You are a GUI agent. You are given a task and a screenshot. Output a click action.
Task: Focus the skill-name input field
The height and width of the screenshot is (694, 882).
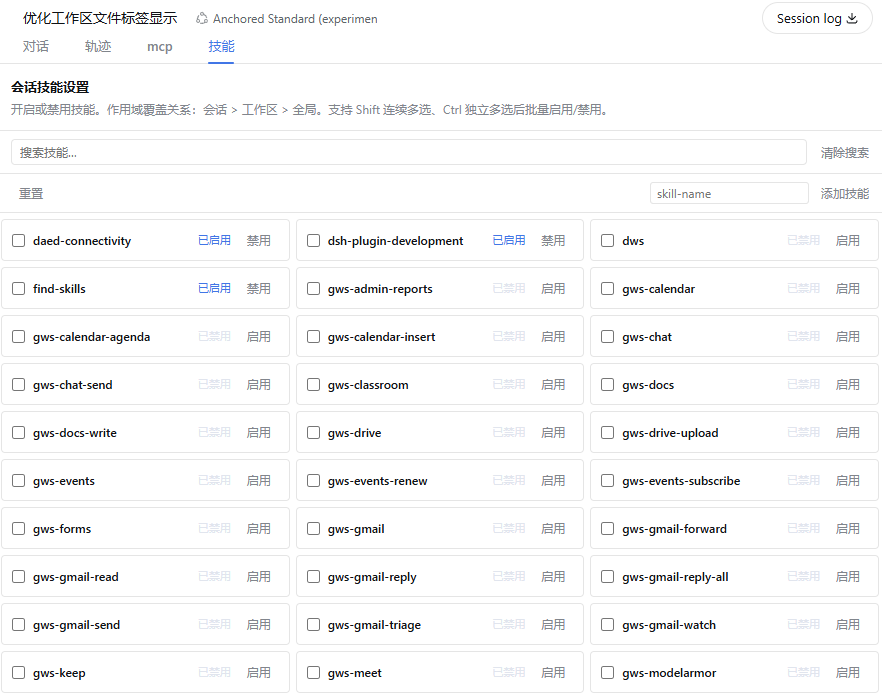point(729,193)
